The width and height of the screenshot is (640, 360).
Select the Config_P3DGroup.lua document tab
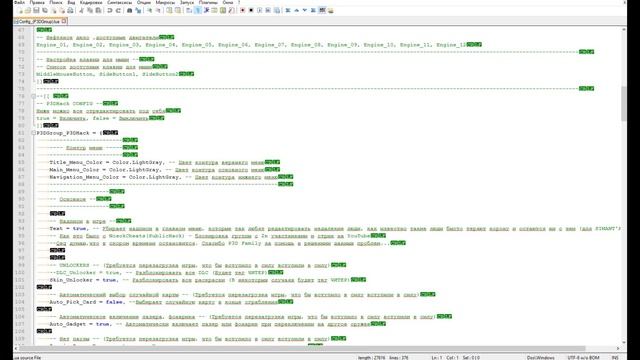[x=40, y=21]
